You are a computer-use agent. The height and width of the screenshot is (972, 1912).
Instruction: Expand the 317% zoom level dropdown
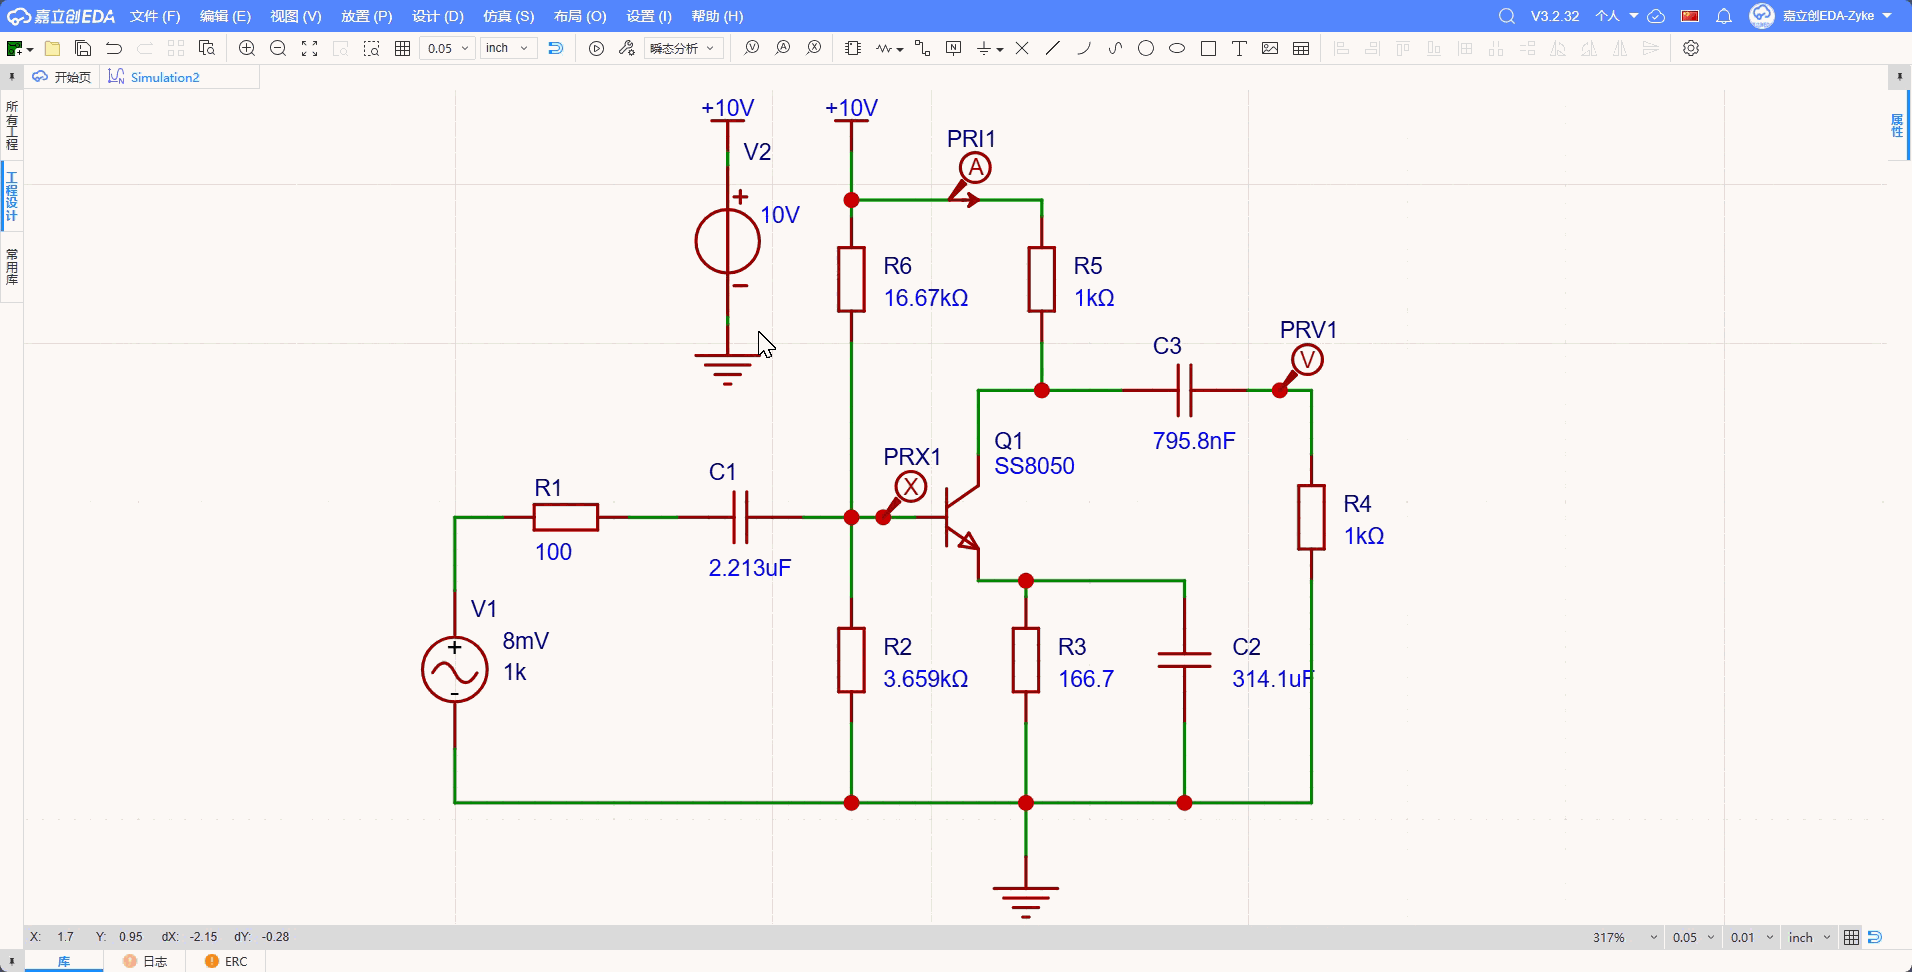(1624, 937)
